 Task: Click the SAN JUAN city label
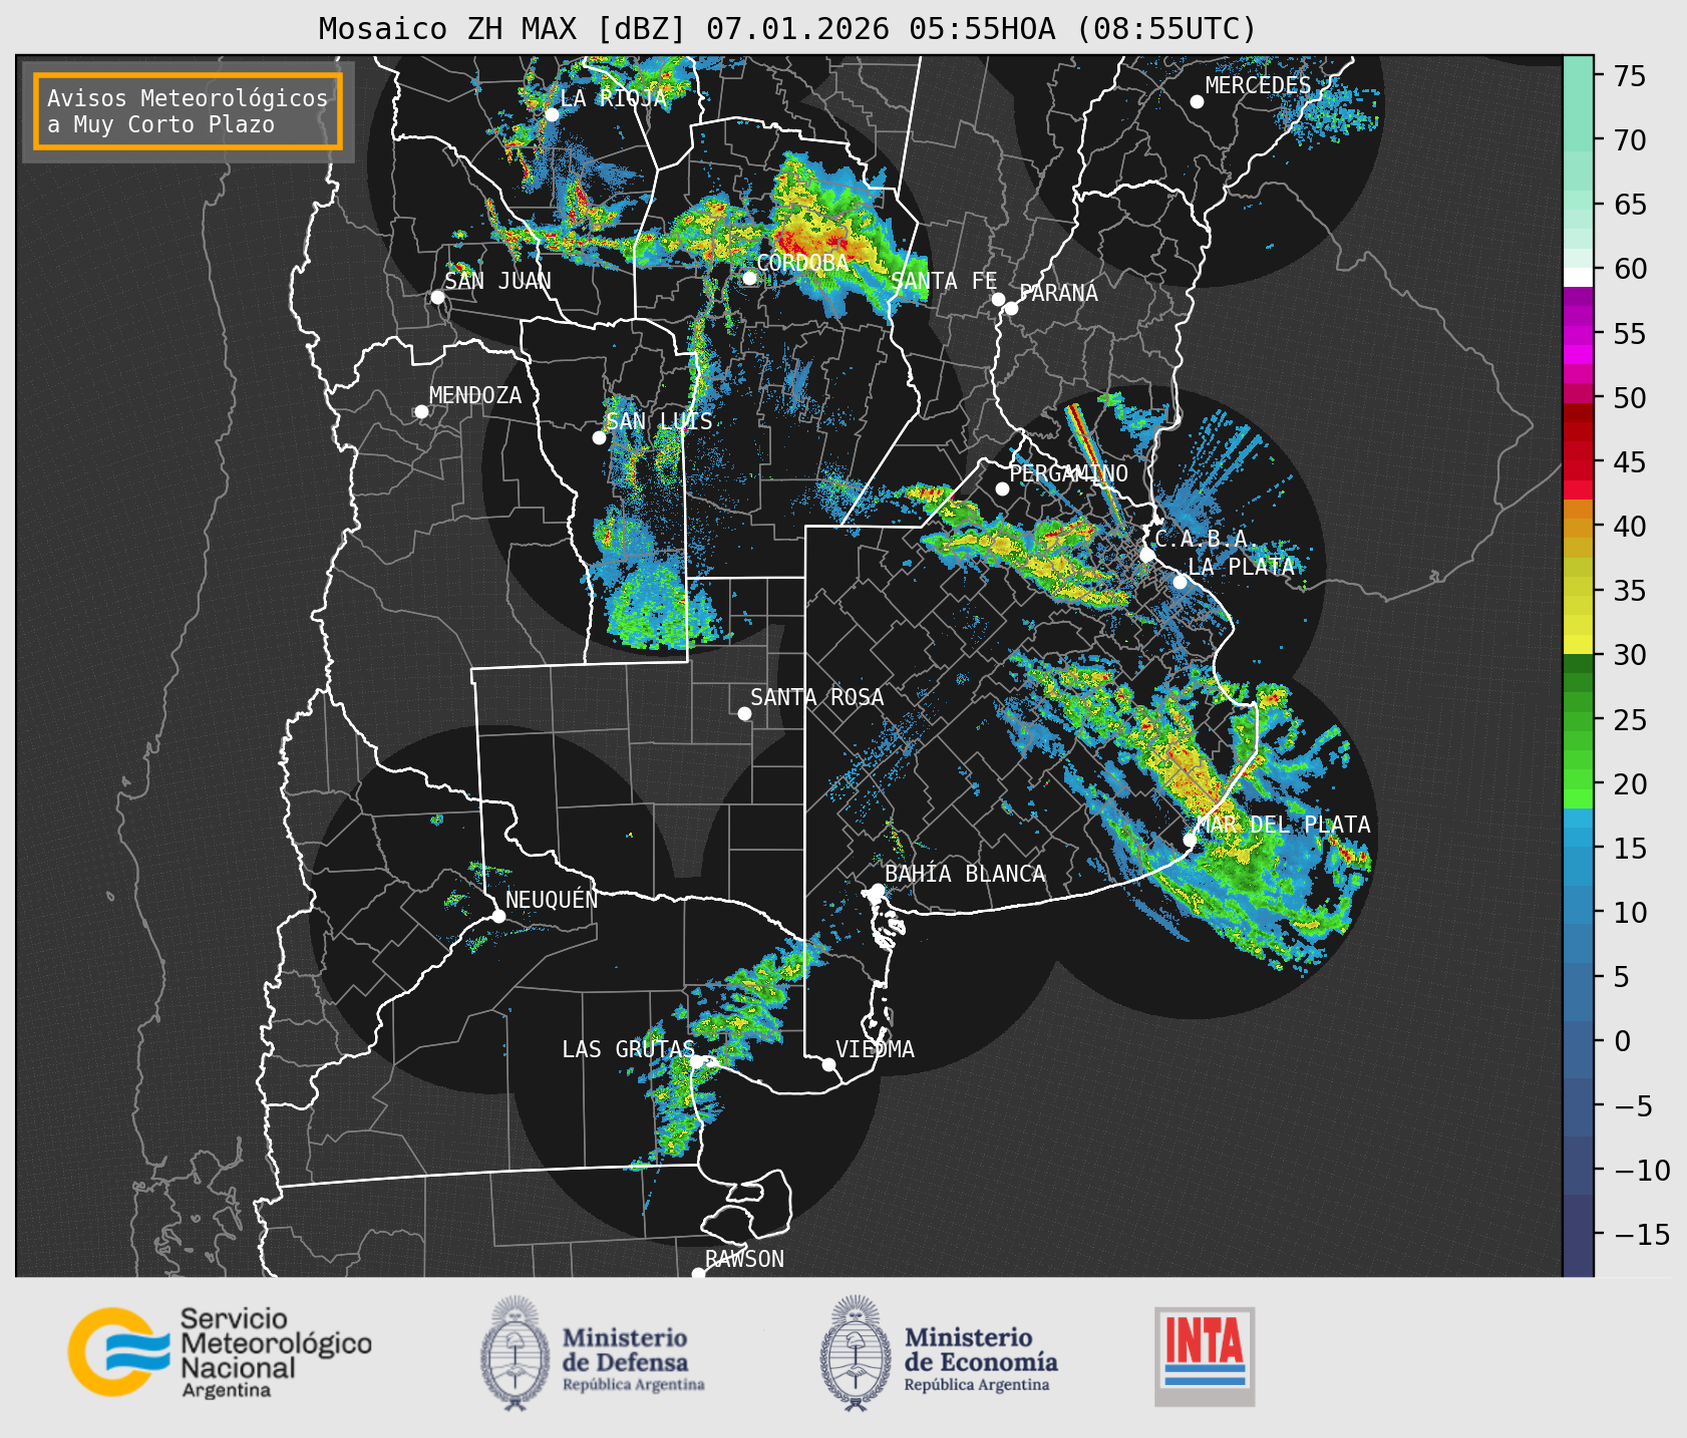click(x=498, y=281)
